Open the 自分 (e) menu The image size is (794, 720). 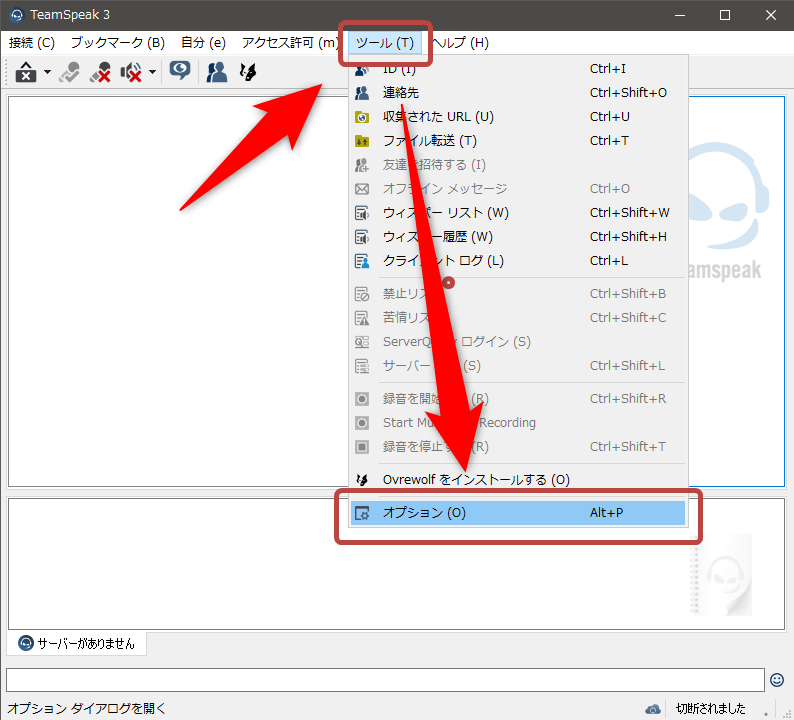203,43
